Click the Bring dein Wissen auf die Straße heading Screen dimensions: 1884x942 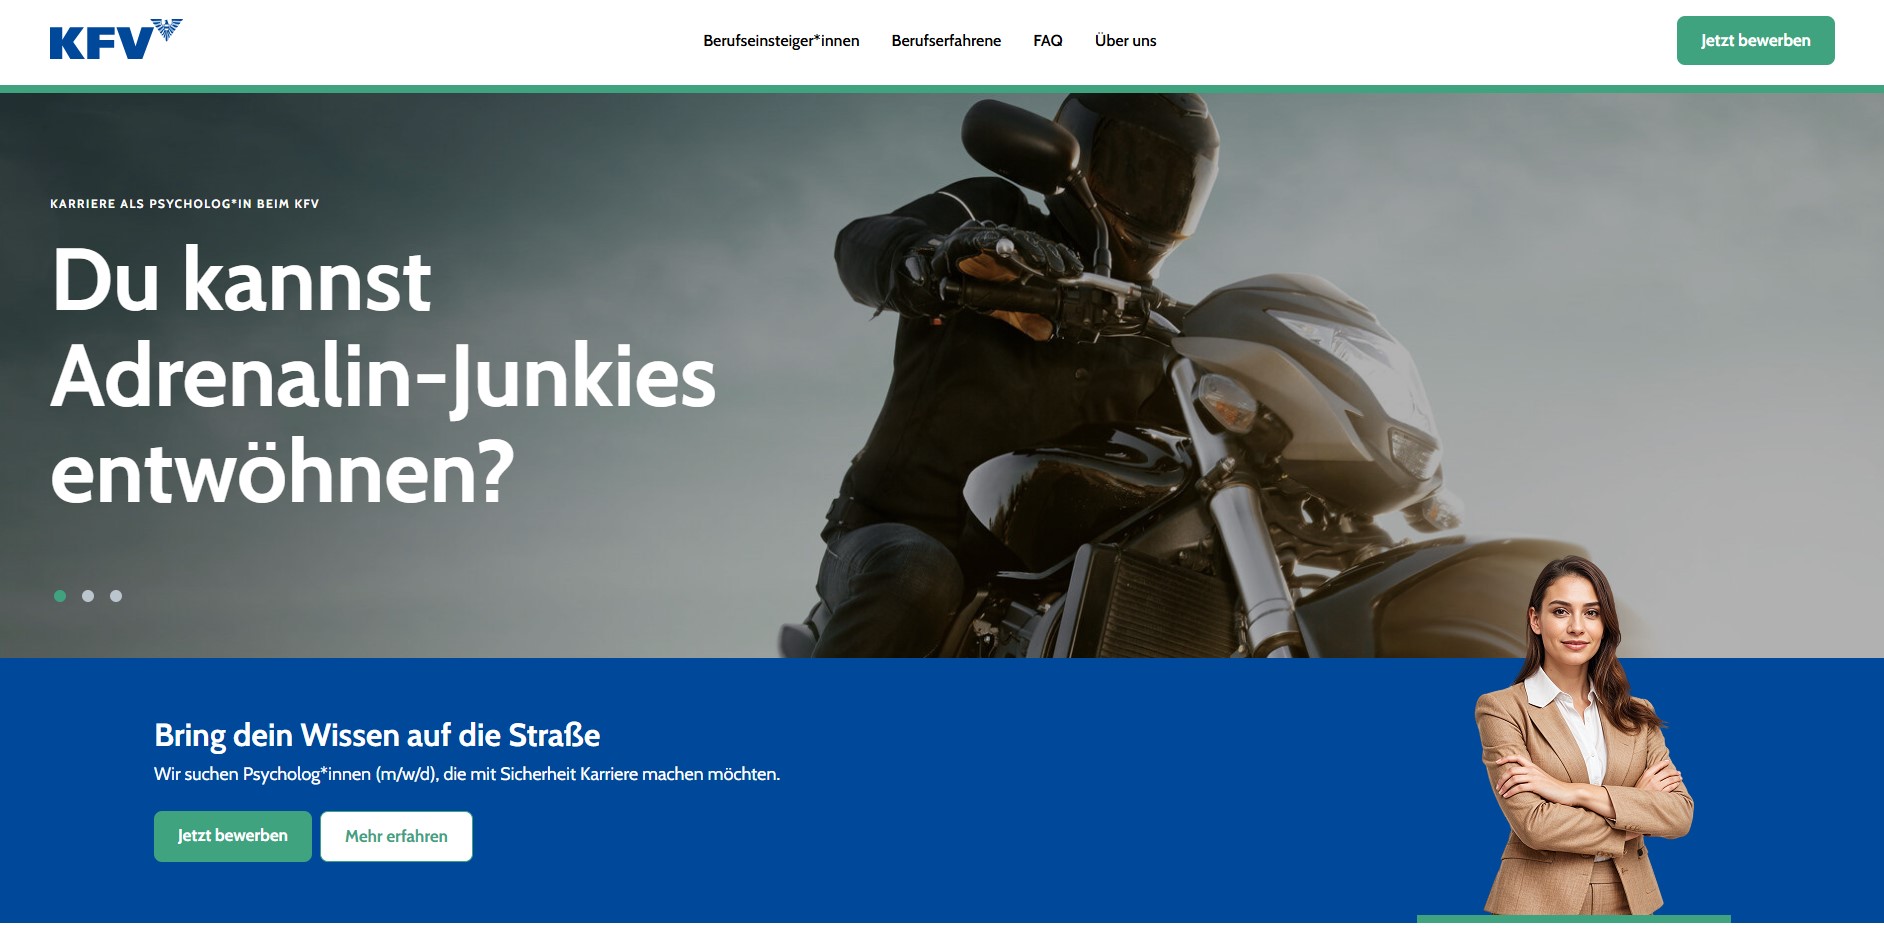point(377,735)
